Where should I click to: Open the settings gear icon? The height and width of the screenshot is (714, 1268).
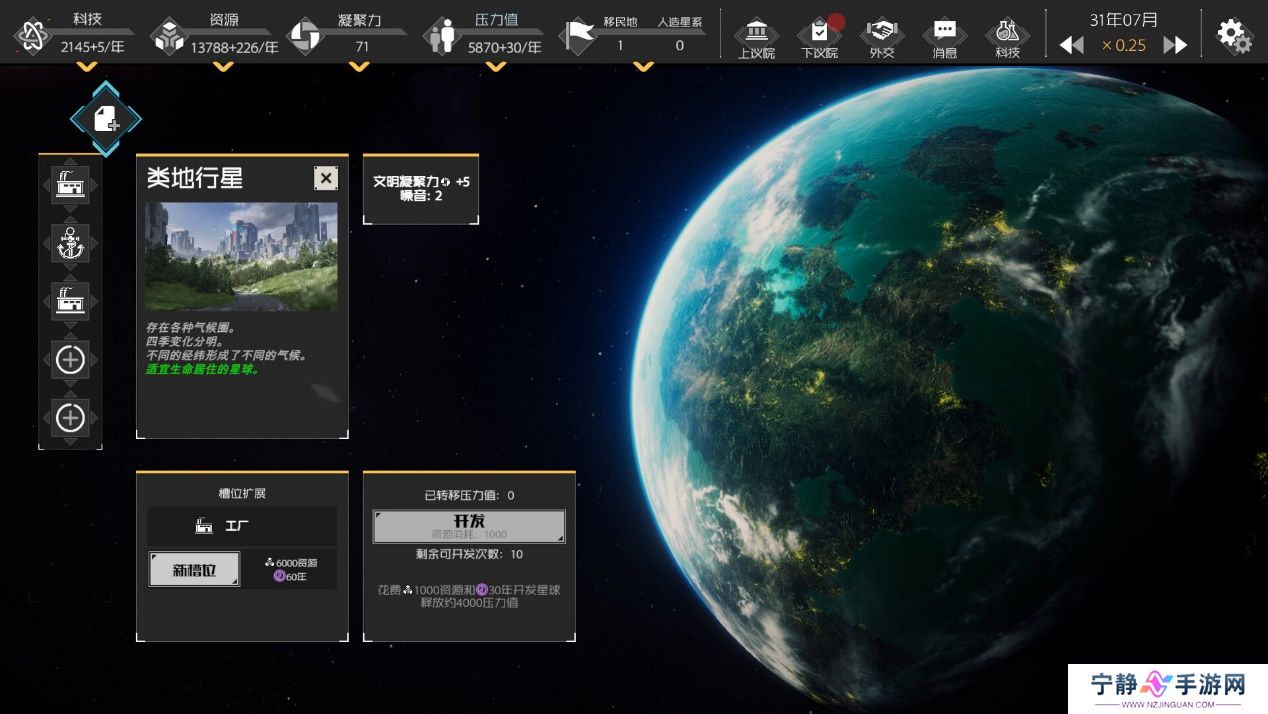point(1234,35)
